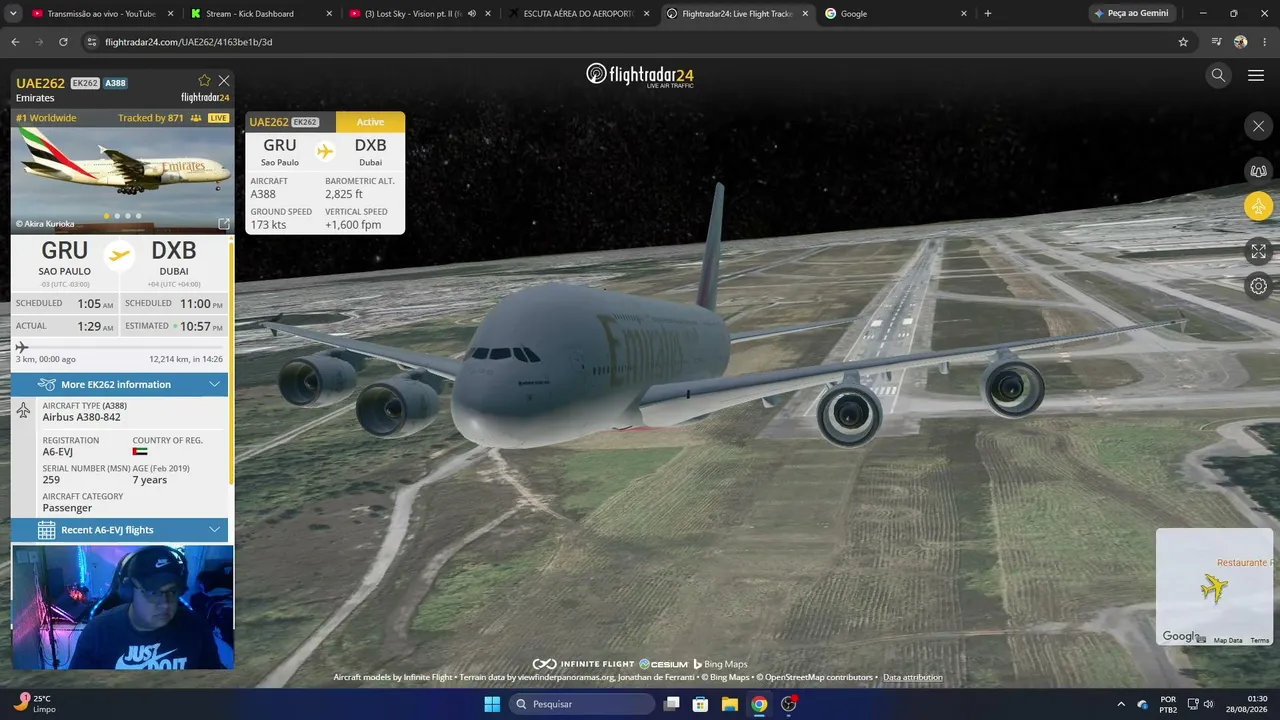Close the Flightradar24 browser tab
This screenshot has width=1280, height=720.
pyautogui.click(x=805, y=14)
